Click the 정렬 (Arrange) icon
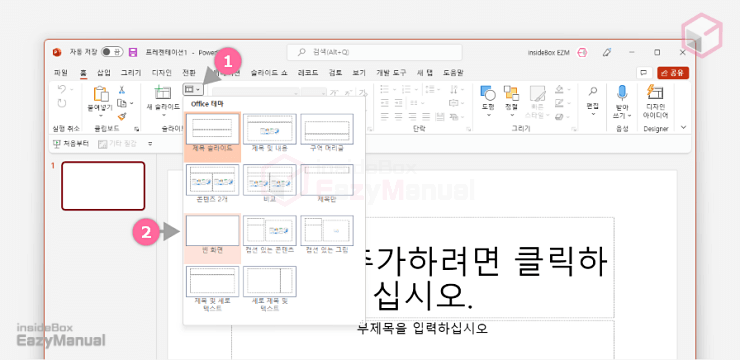Image resolution: width=740 pixels, height=360 pixels. tap(511, 94)
